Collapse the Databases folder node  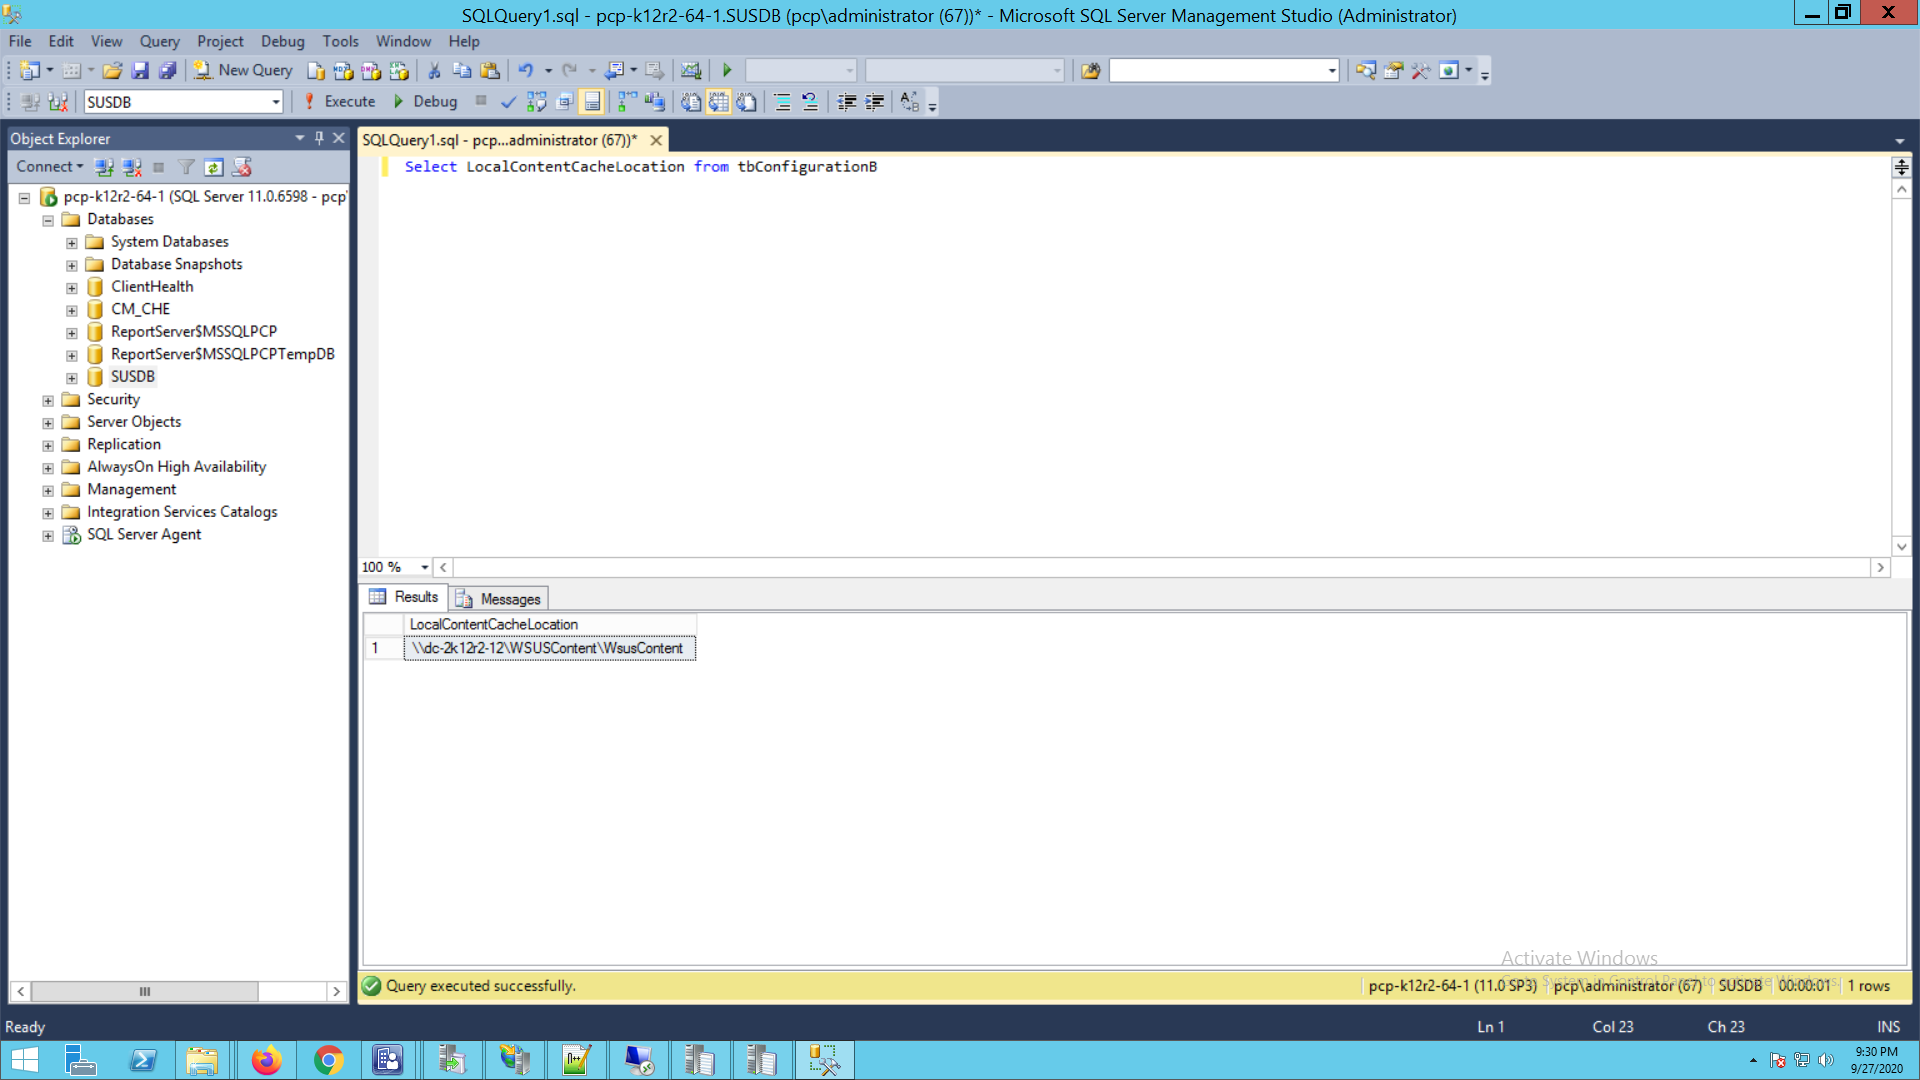click(48, 220)
